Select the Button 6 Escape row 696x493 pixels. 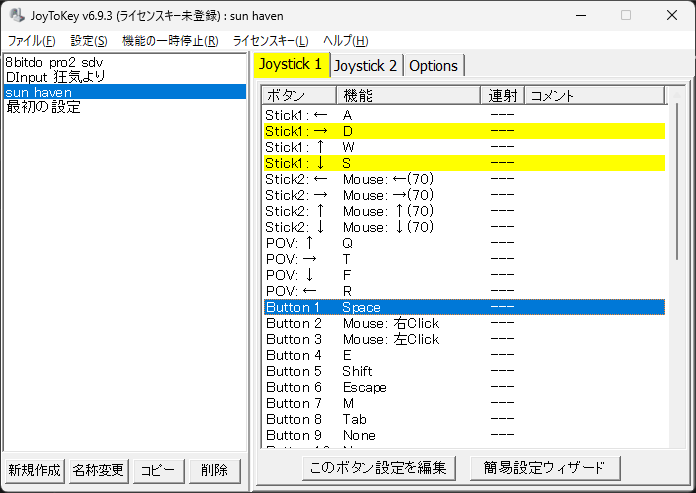coord(464,387)
